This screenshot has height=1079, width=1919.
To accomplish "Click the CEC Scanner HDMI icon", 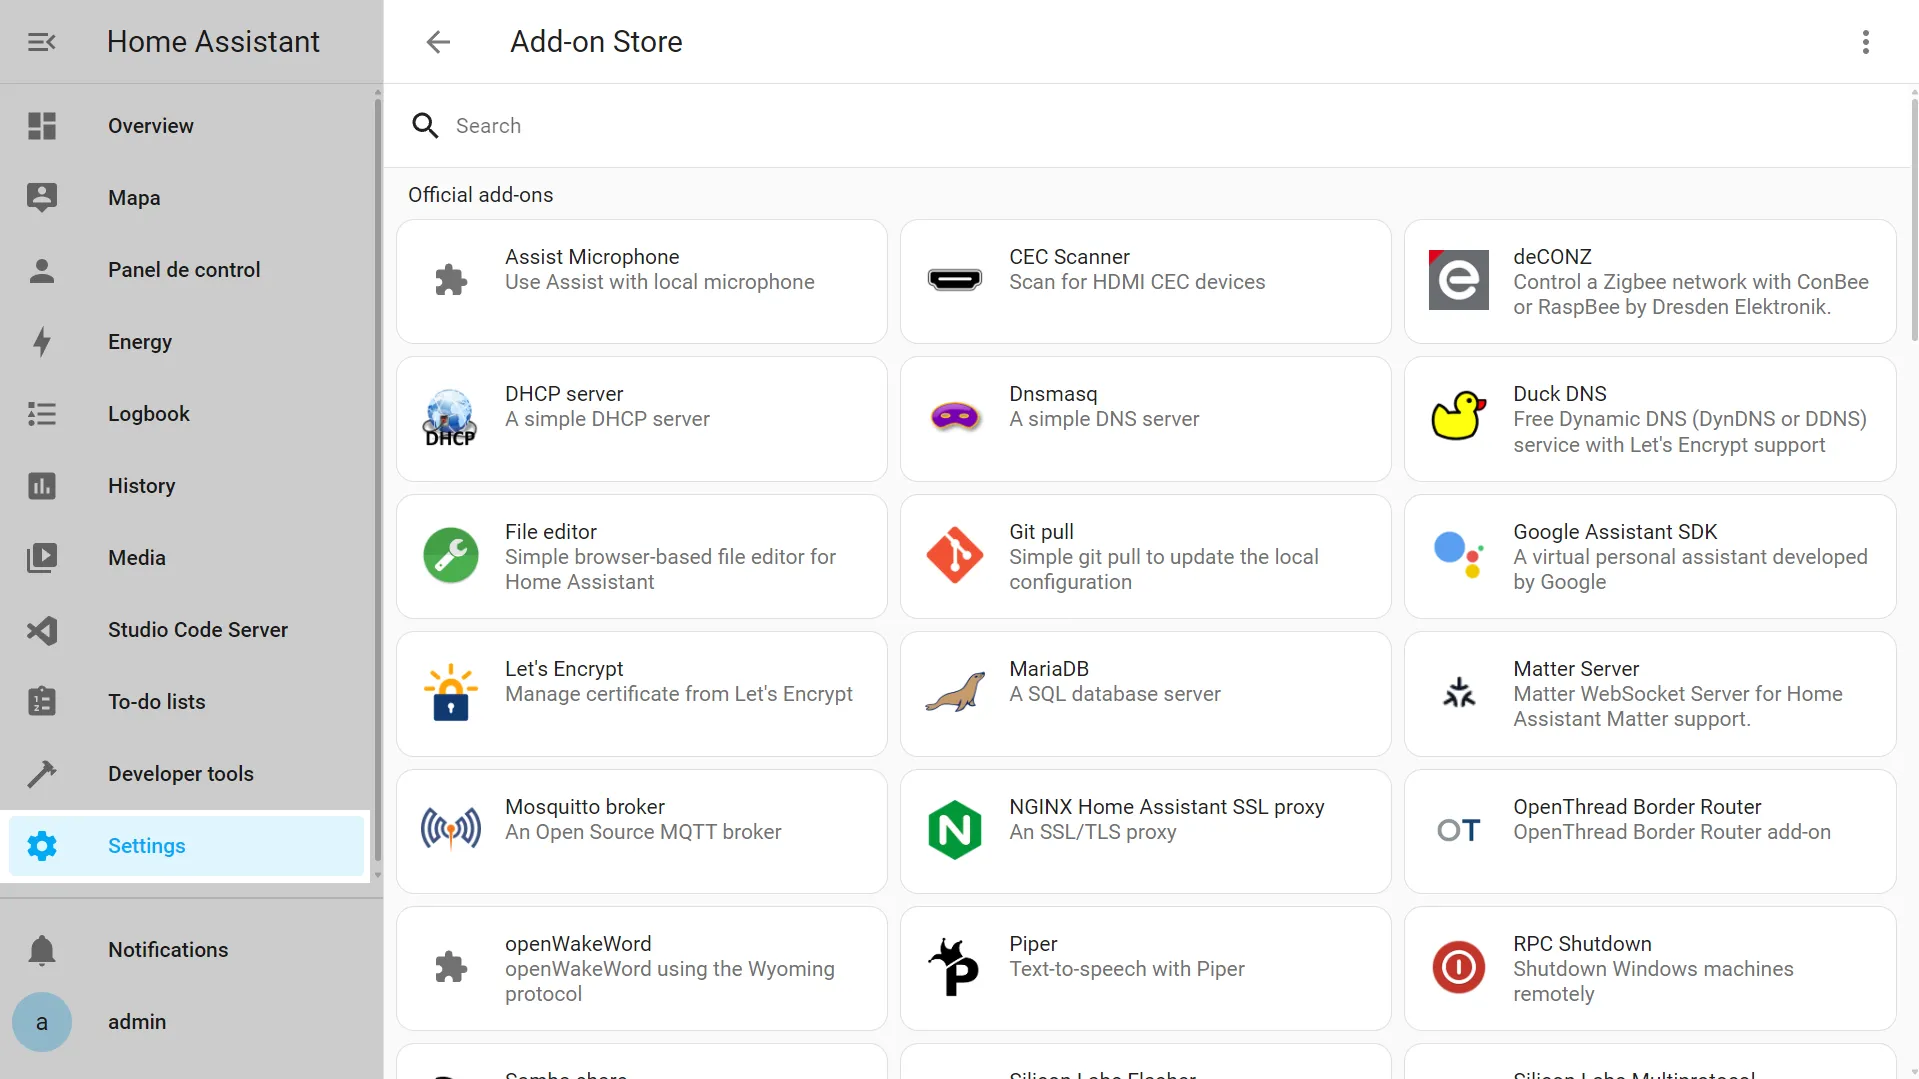I will coord(955,280).
